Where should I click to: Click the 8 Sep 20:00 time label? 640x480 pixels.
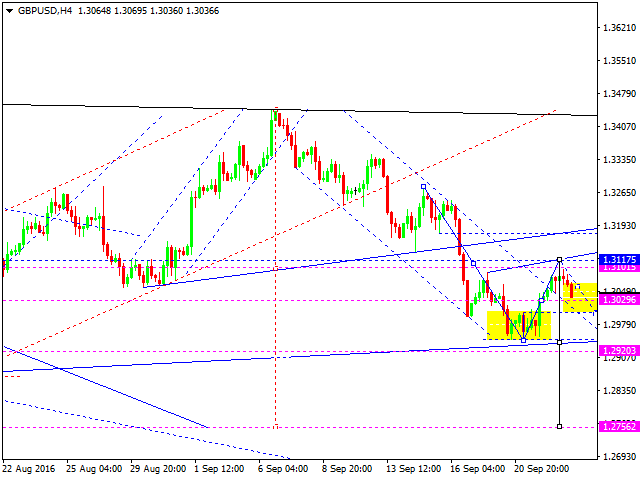pos(347,469)
